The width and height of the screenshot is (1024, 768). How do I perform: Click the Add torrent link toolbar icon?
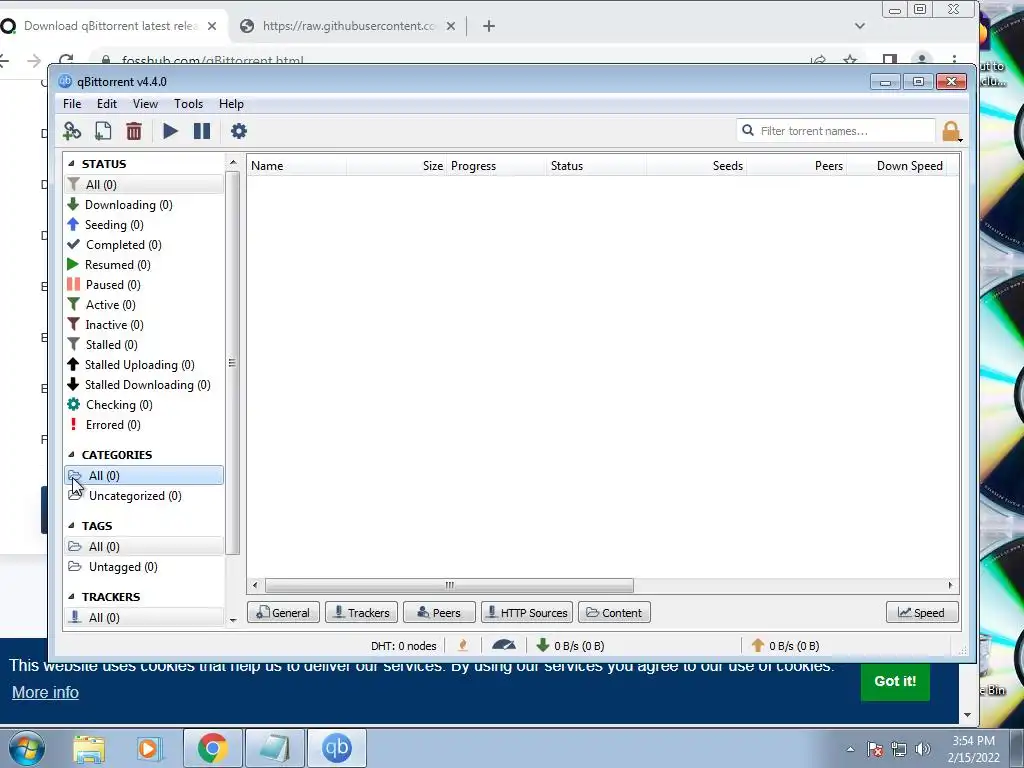(72, 131)
